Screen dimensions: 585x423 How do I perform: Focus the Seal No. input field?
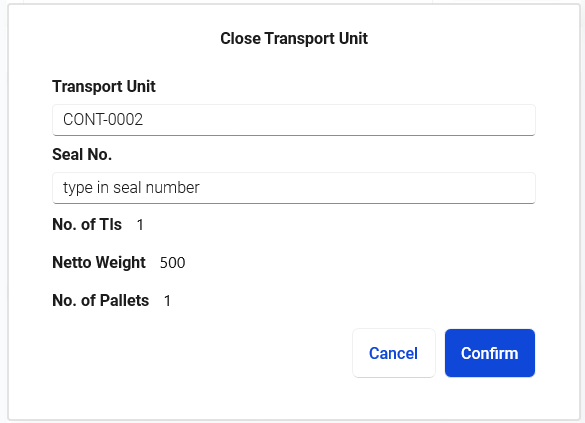point(294,188)
